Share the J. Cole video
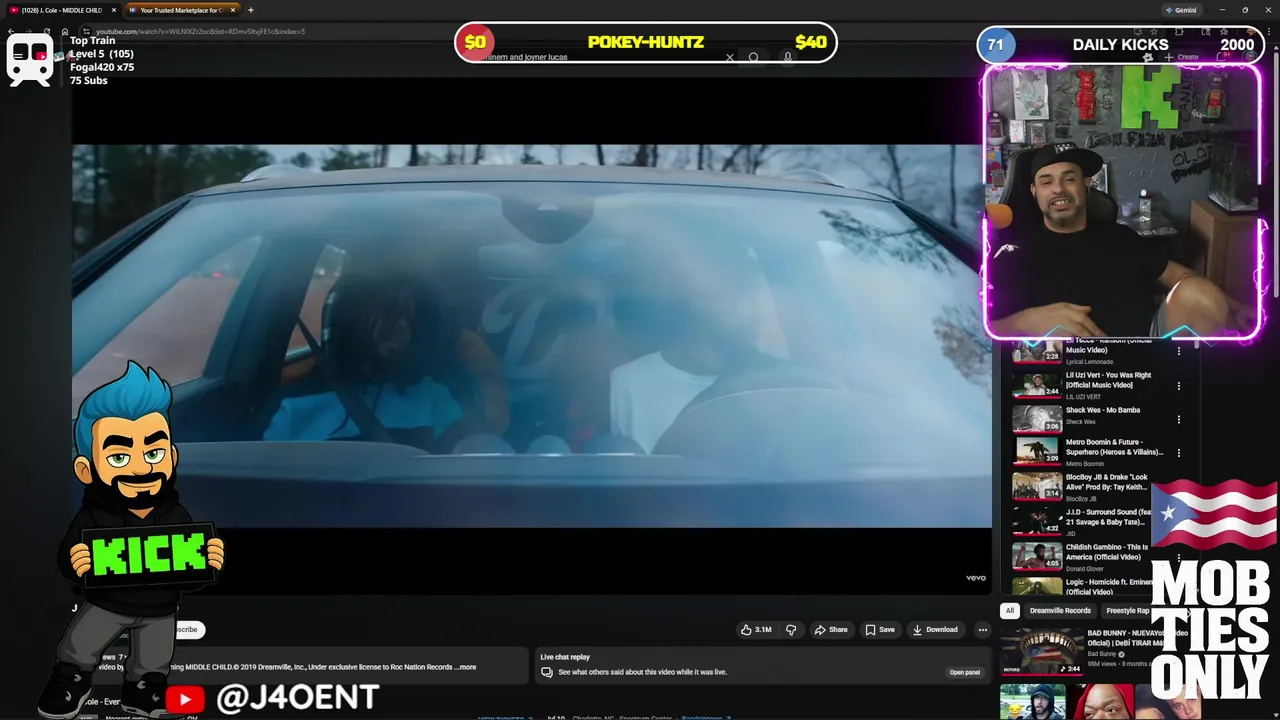The image size is (1280, 720). tap(831, 630)
